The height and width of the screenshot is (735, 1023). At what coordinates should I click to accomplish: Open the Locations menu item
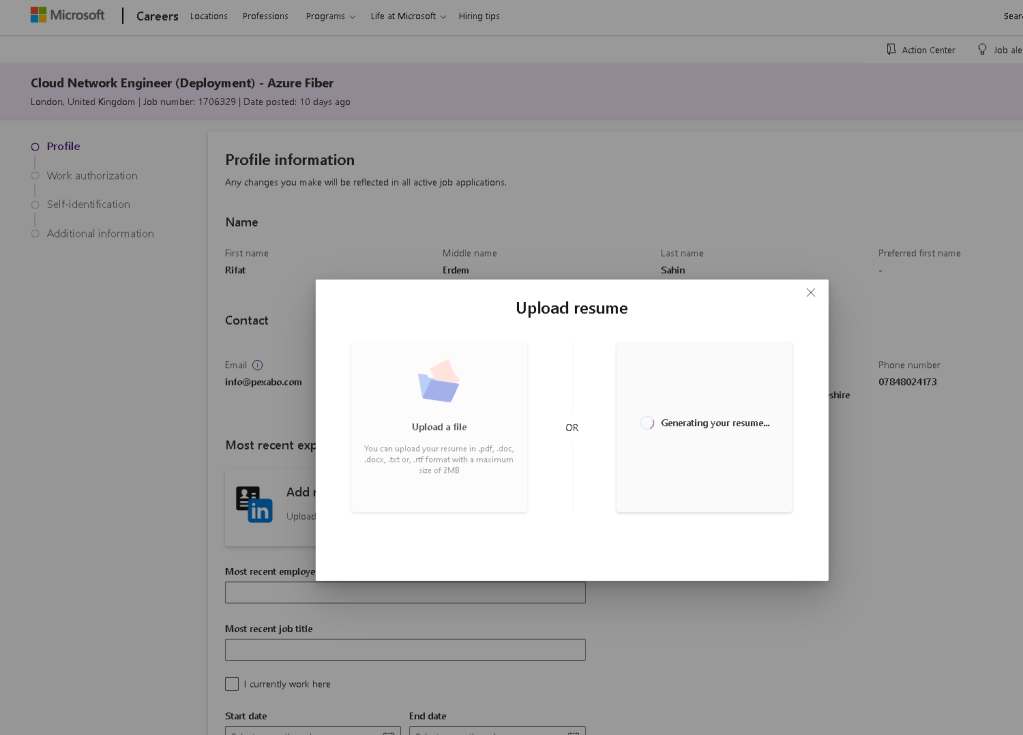[x=209, y=16]
